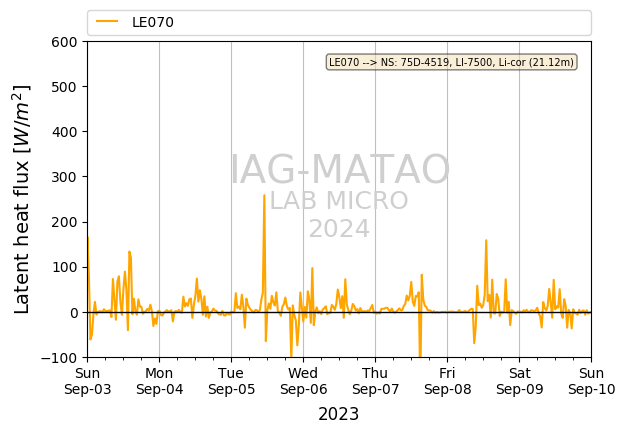Screen dimensions: 625x434
Task: Click the y-axis tick label 500
Action: pyautogui.click(x=64, y=87)
